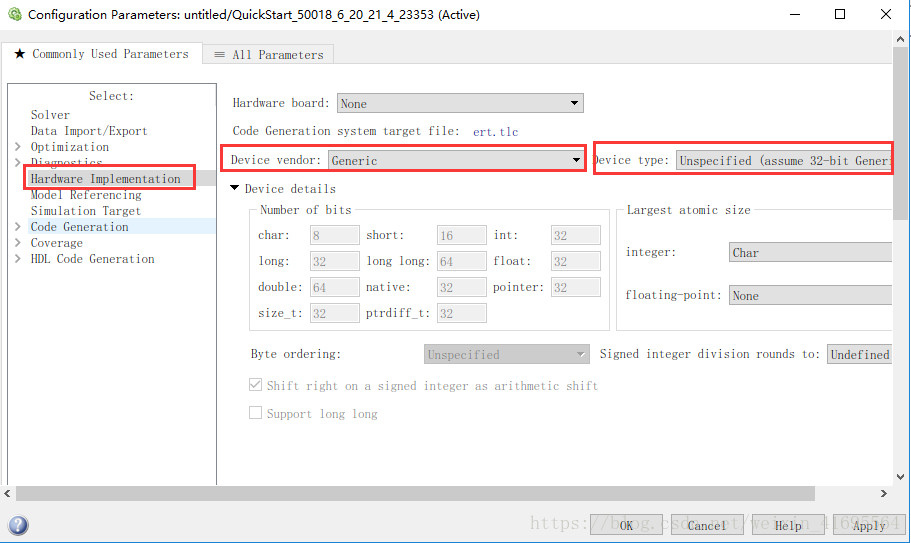The width and height of the screenshot is (911, 543).
Task: Click the vertical scrollbar thumb
Action: click(x=901, y=134)
